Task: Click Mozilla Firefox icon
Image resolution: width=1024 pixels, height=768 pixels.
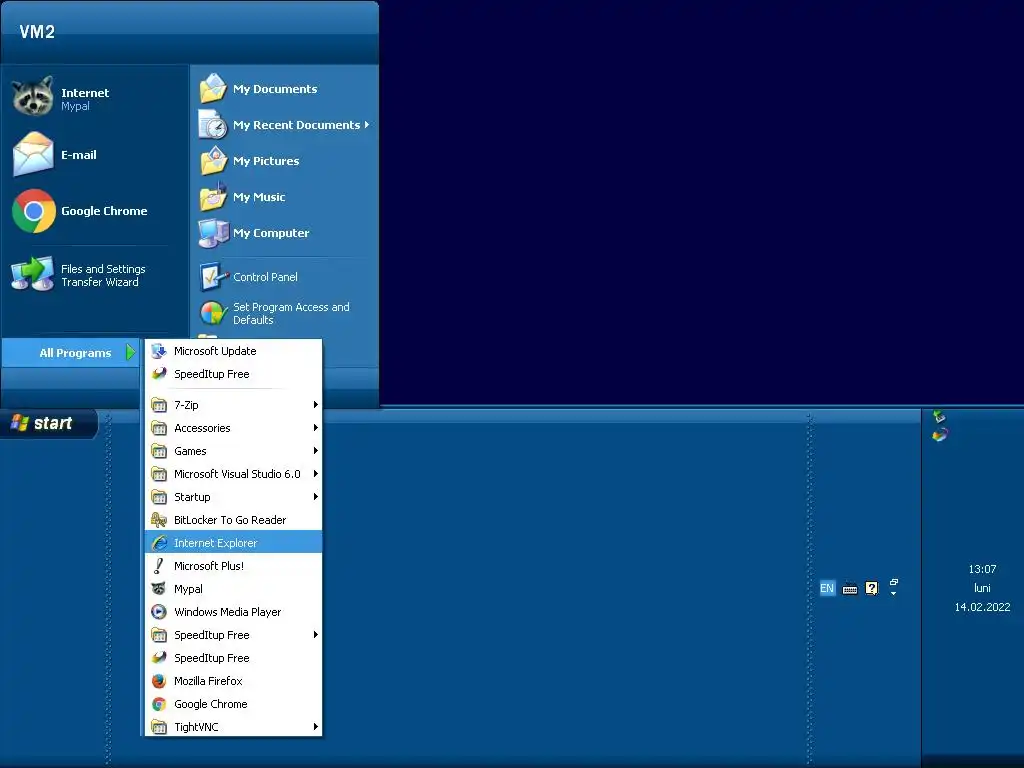Action: [159, 681]
